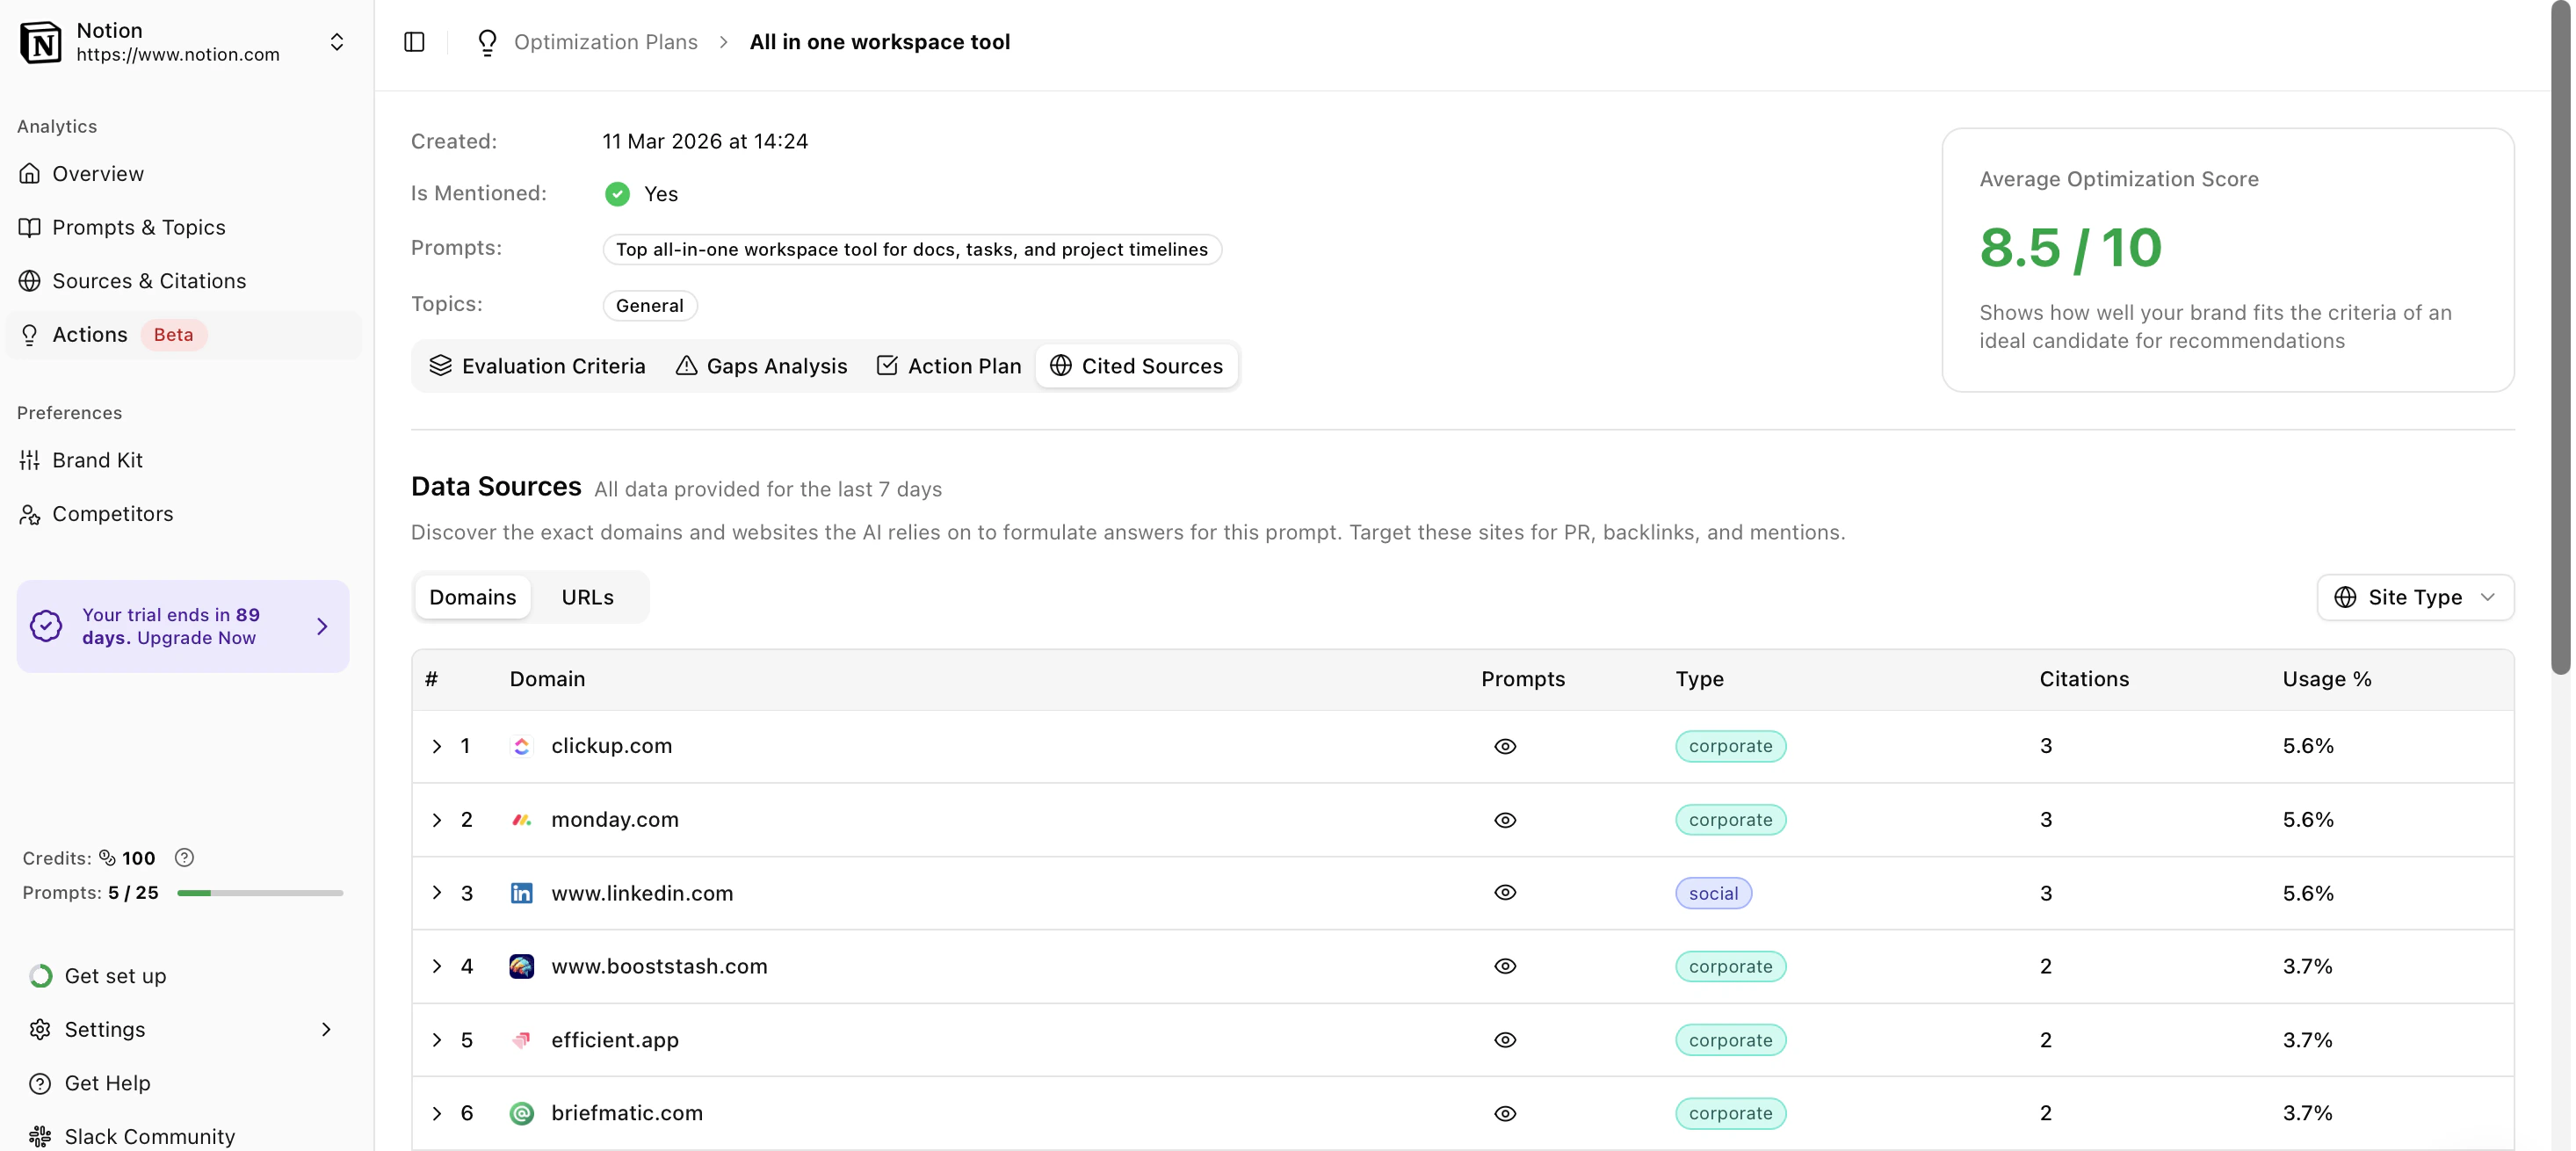Click Optimization Plans breadcrumb link

[605, 42]
